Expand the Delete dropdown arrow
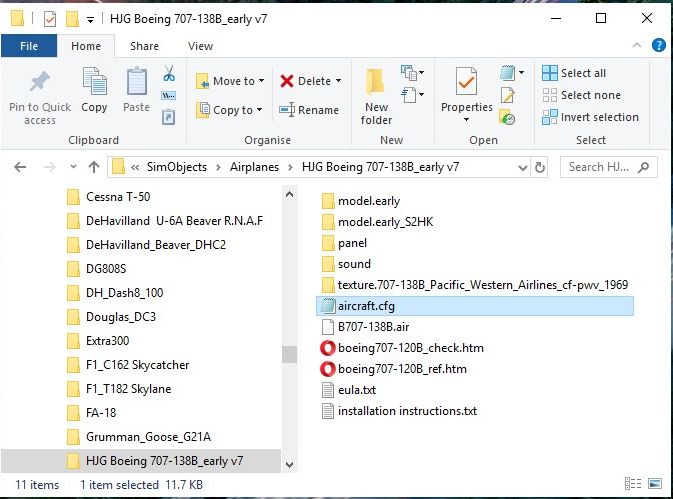Image resolution: width=673 pixels, height=499 pixels. 339,81
